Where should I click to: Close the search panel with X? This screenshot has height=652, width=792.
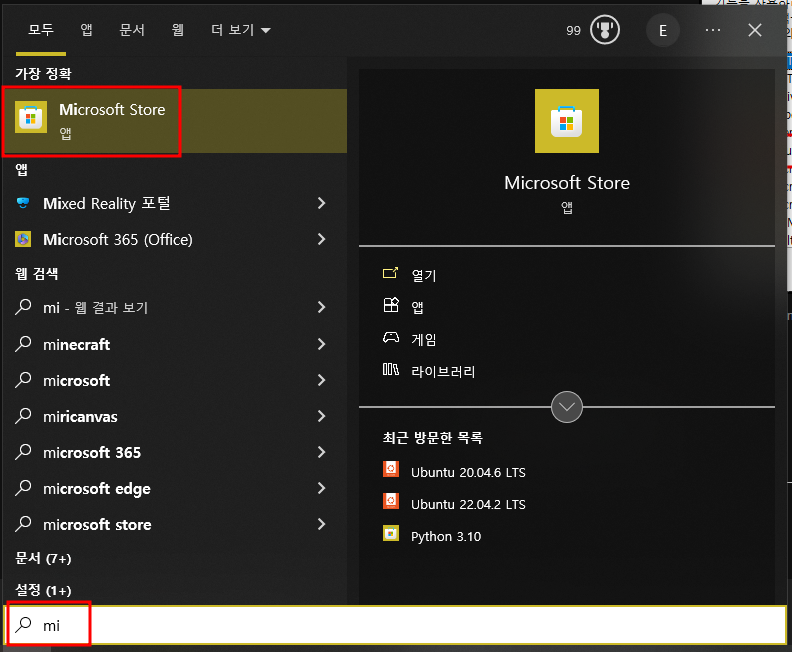pos(755,30)
